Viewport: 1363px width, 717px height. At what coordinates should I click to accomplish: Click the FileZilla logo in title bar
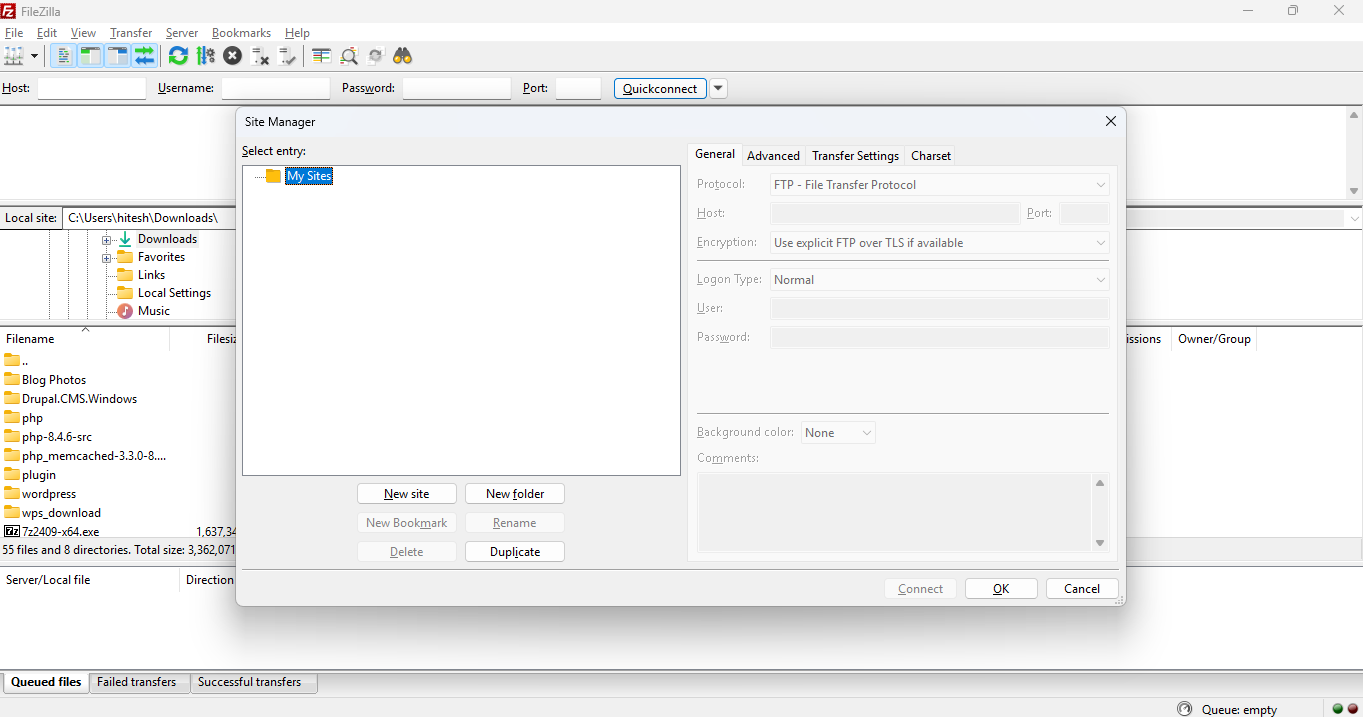[9, 10]
